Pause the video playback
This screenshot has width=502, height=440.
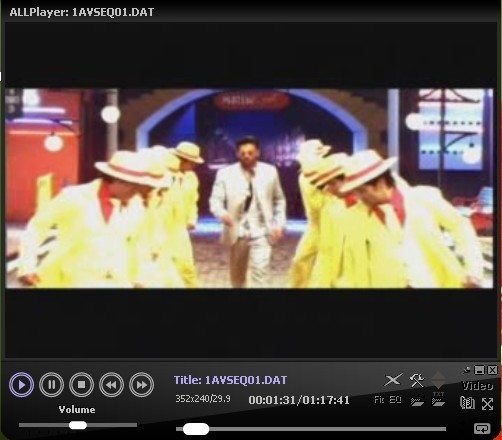[x=51, y=385]
